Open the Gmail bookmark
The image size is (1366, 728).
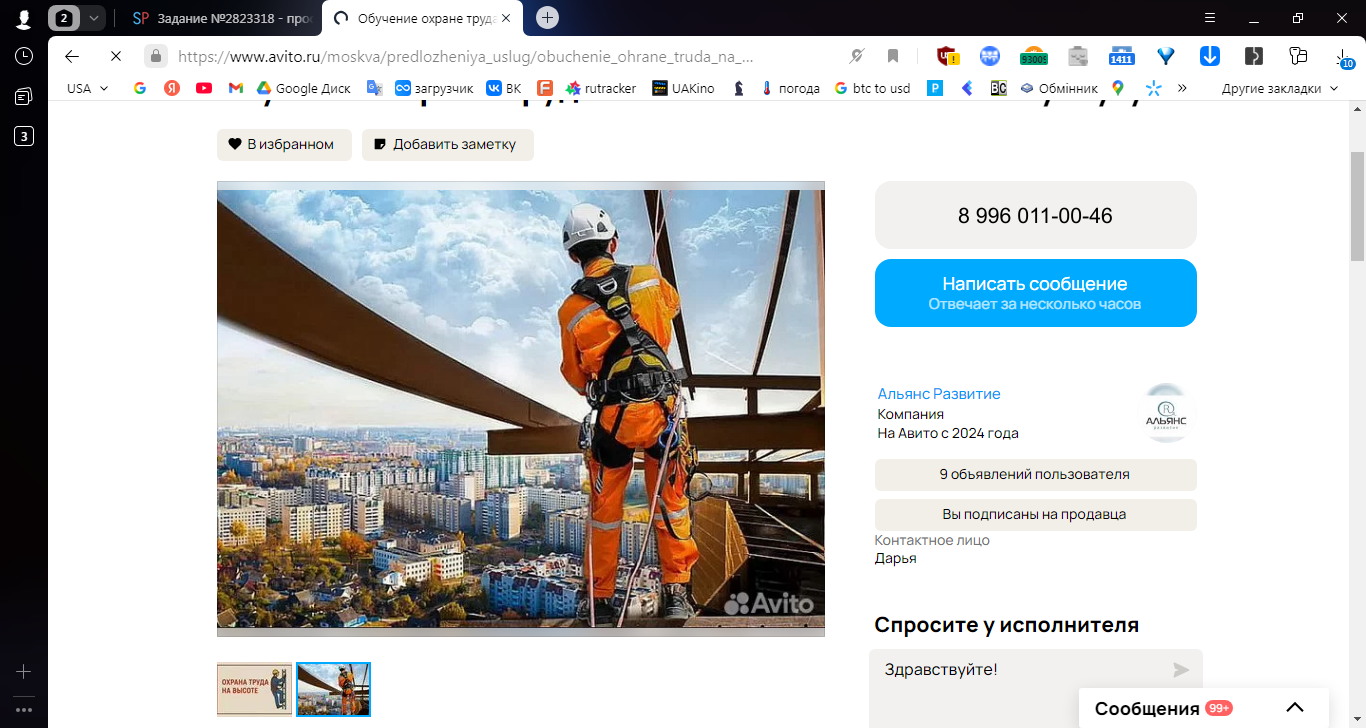point(236,88)
